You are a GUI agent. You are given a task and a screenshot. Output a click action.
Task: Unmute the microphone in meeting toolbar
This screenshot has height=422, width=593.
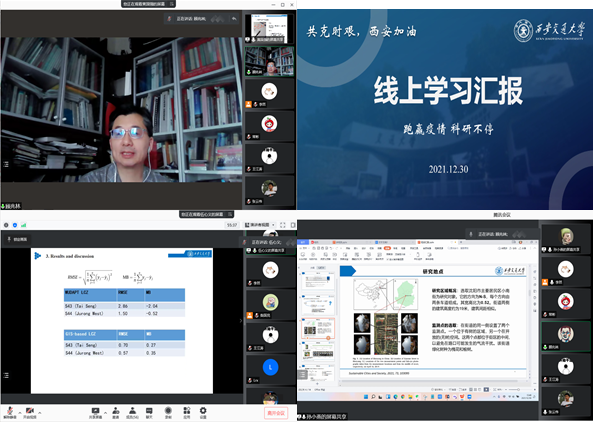[x=10, y=412]
